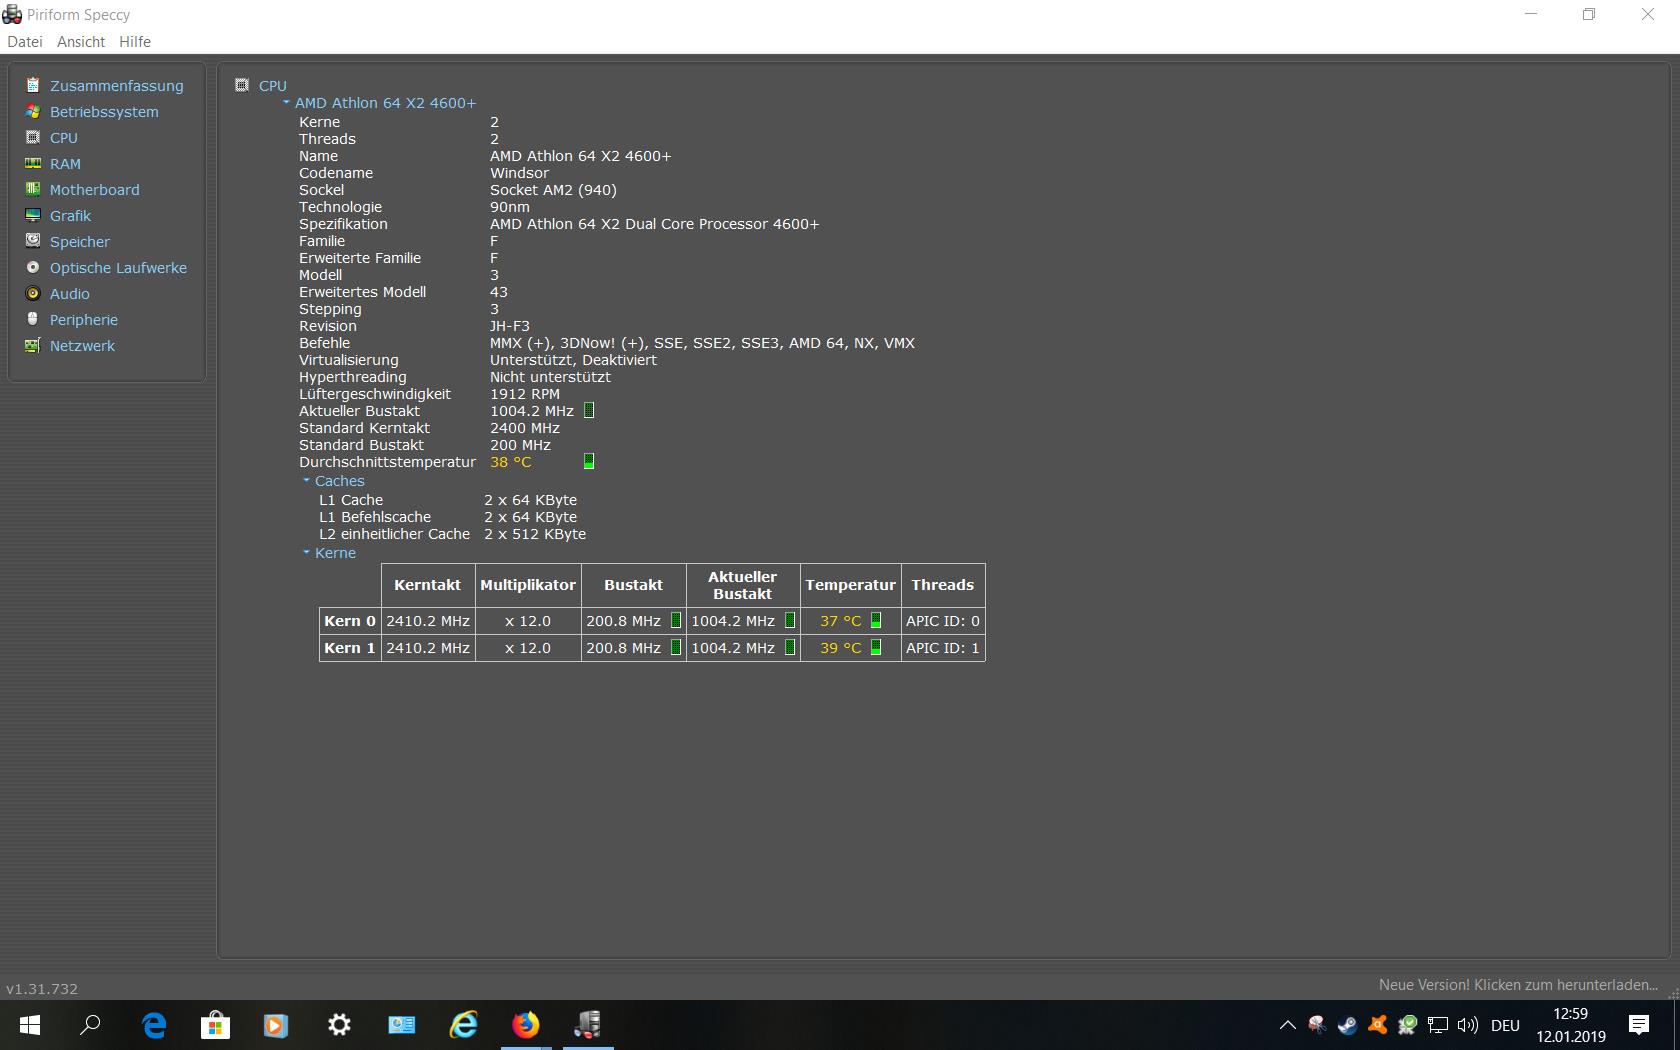Open the Ansicht menu
1680x1050 pixels.
click(x=81, y=41)
